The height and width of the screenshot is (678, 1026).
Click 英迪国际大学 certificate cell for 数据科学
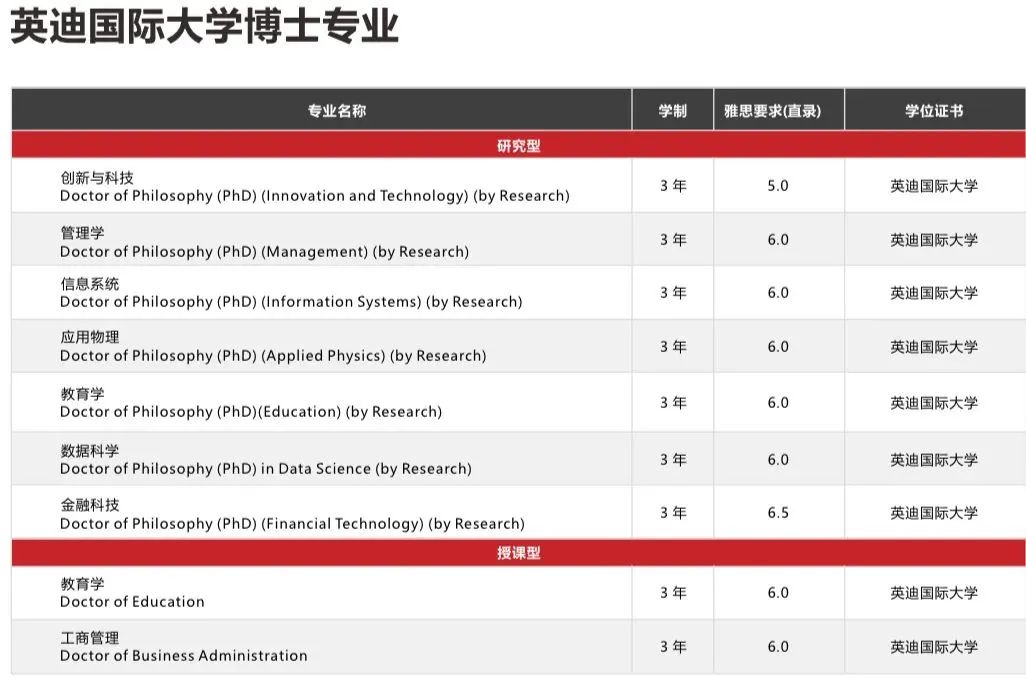pyautogui.click(x=934, y=460)
